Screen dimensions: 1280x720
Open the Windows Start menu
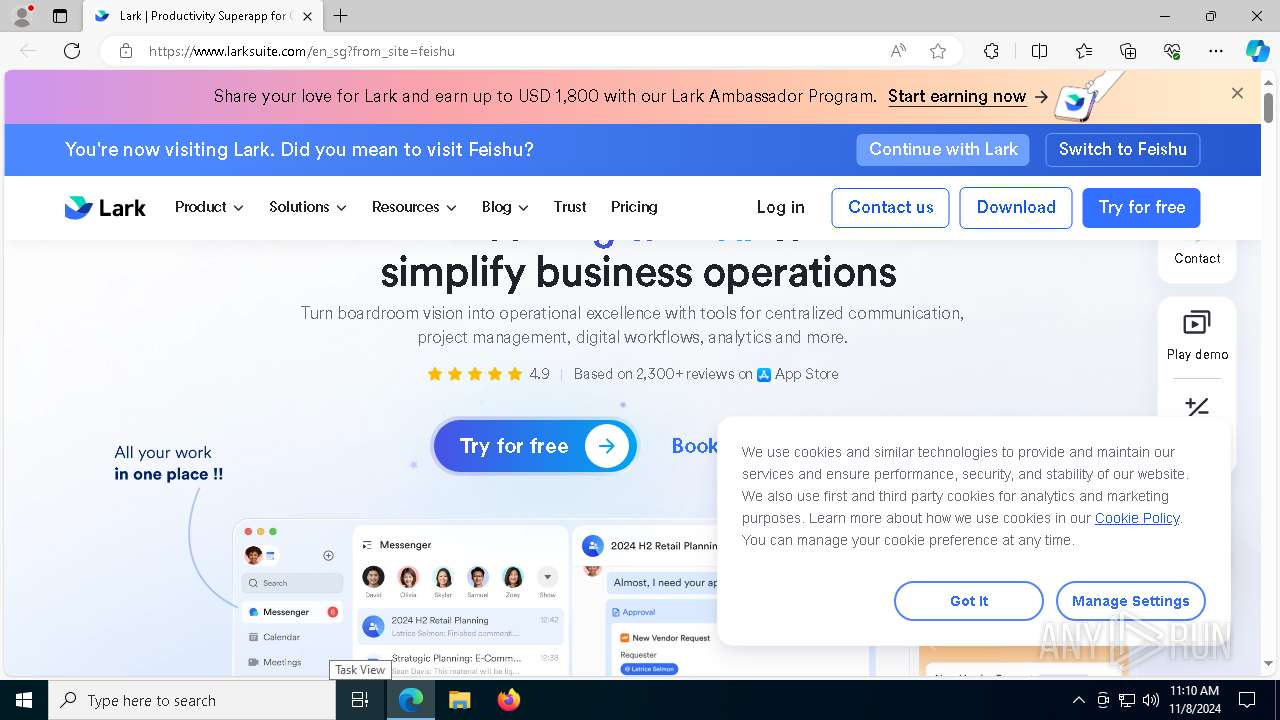click(24, 700)
